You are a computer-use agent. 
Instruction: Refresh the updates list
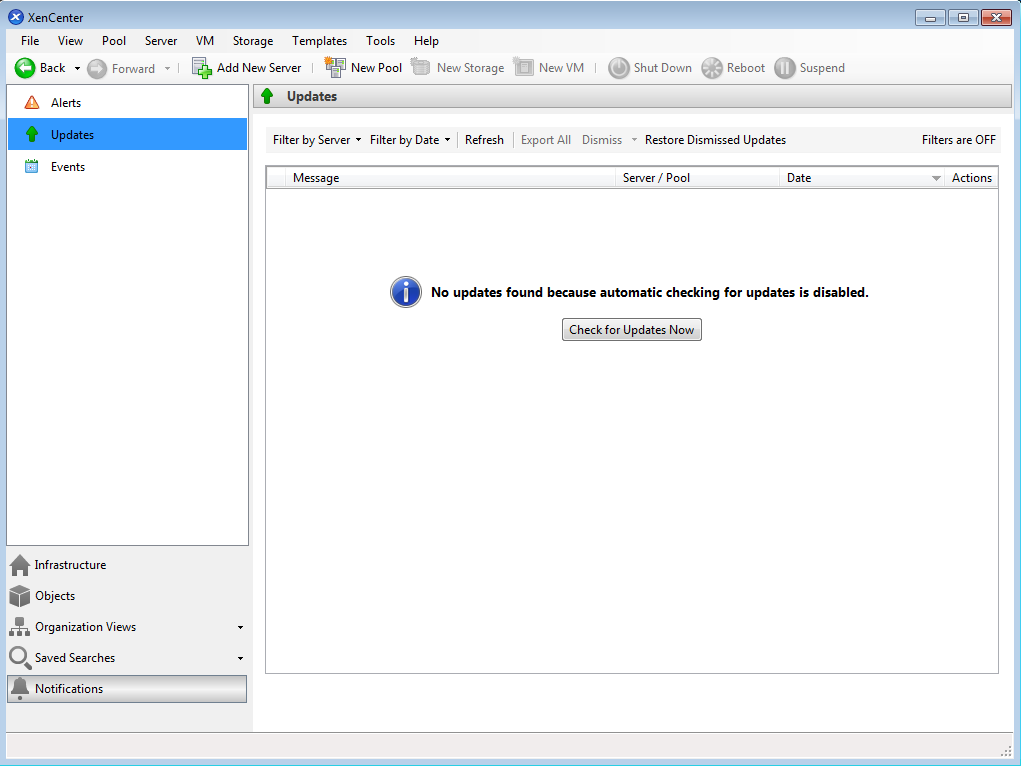tap(484, 140)
